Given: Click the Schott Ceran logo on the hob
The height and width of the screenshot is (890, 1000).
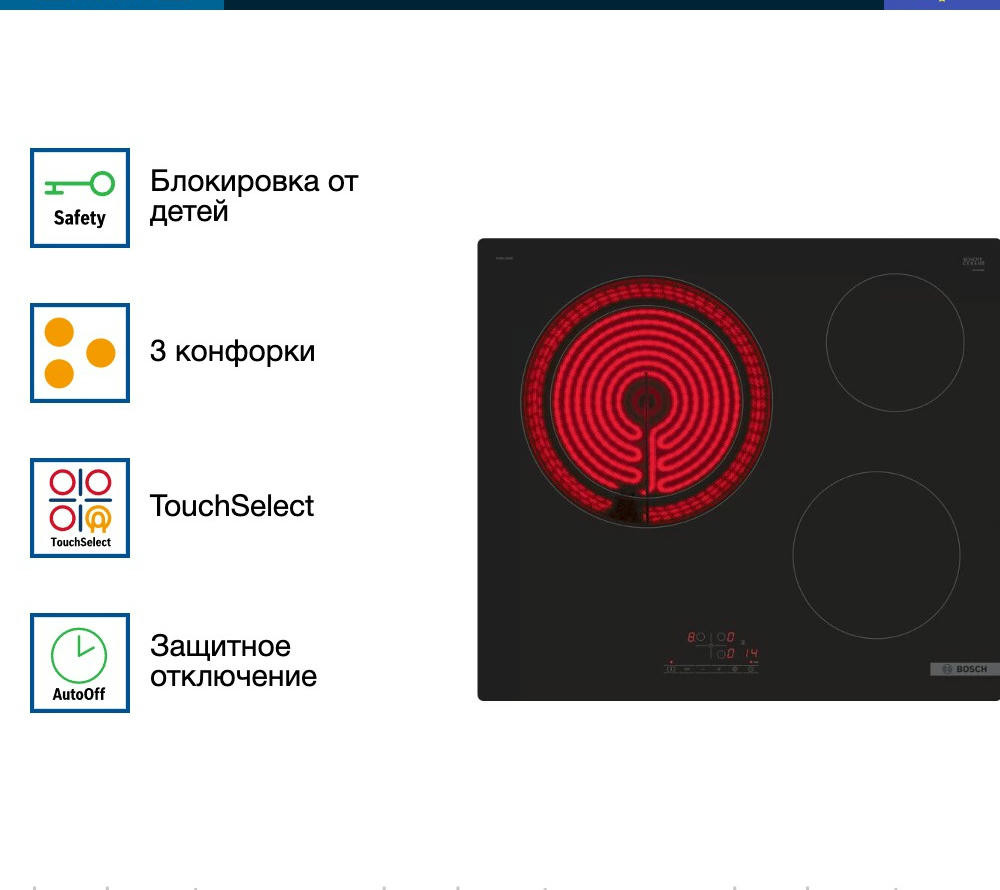Looking at the screenshot, I should [974, 262].
